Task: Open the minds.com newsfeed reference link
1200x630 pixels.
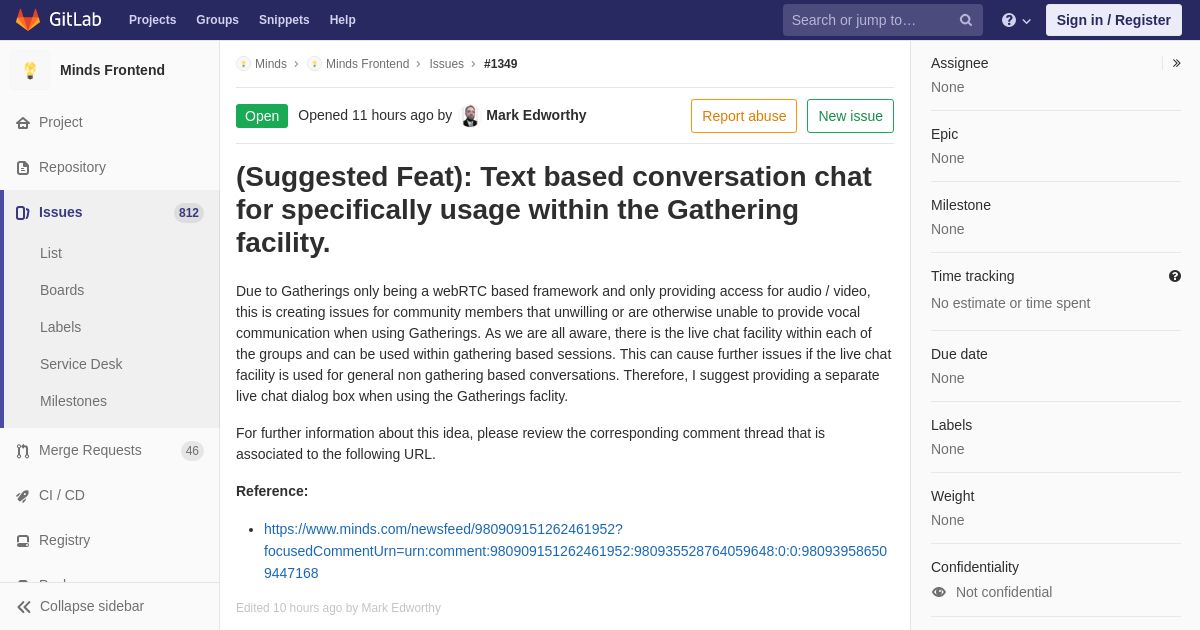Action: tap(575, 551)
